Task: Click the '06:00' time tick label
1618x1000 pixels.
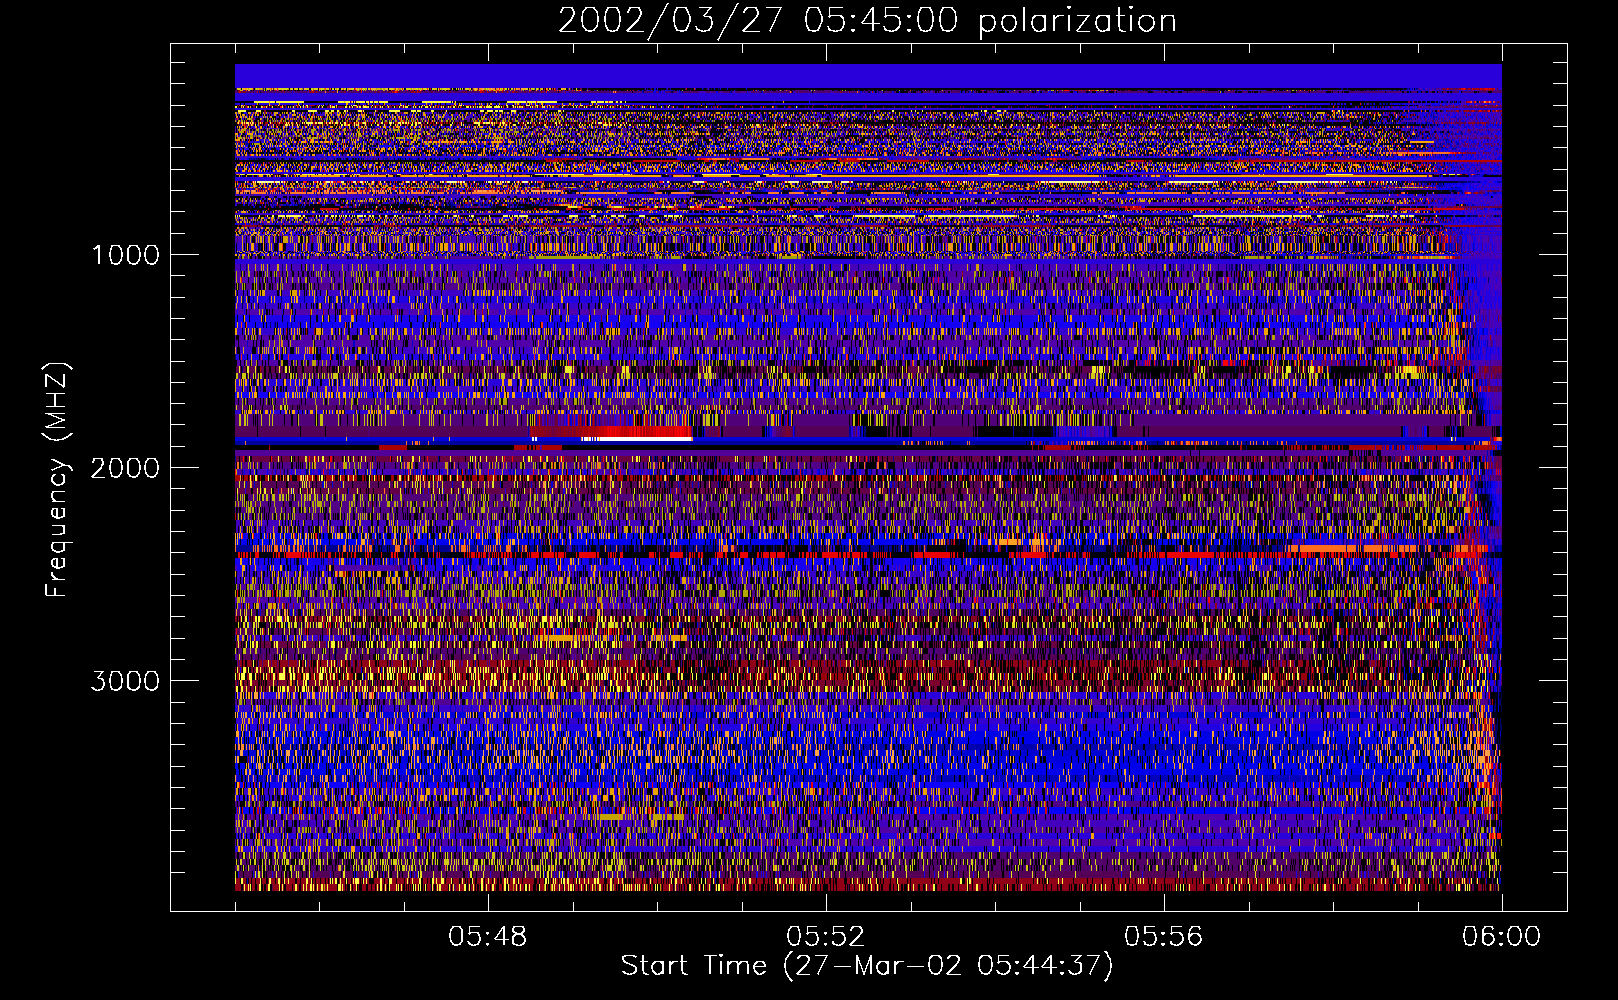Action: click(x=1501, y=937)
